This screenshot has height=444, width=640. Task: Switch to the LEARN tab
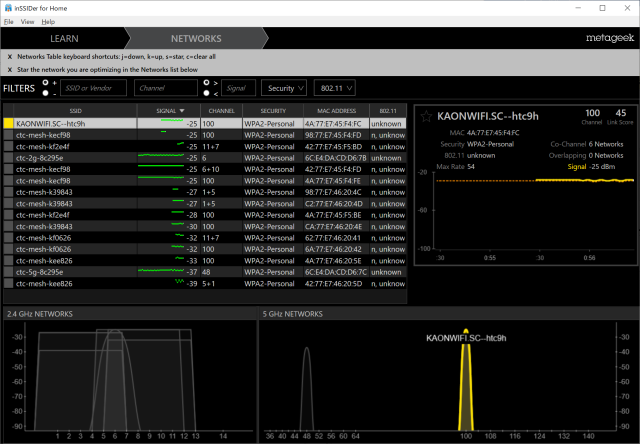[x=64, y=39]
